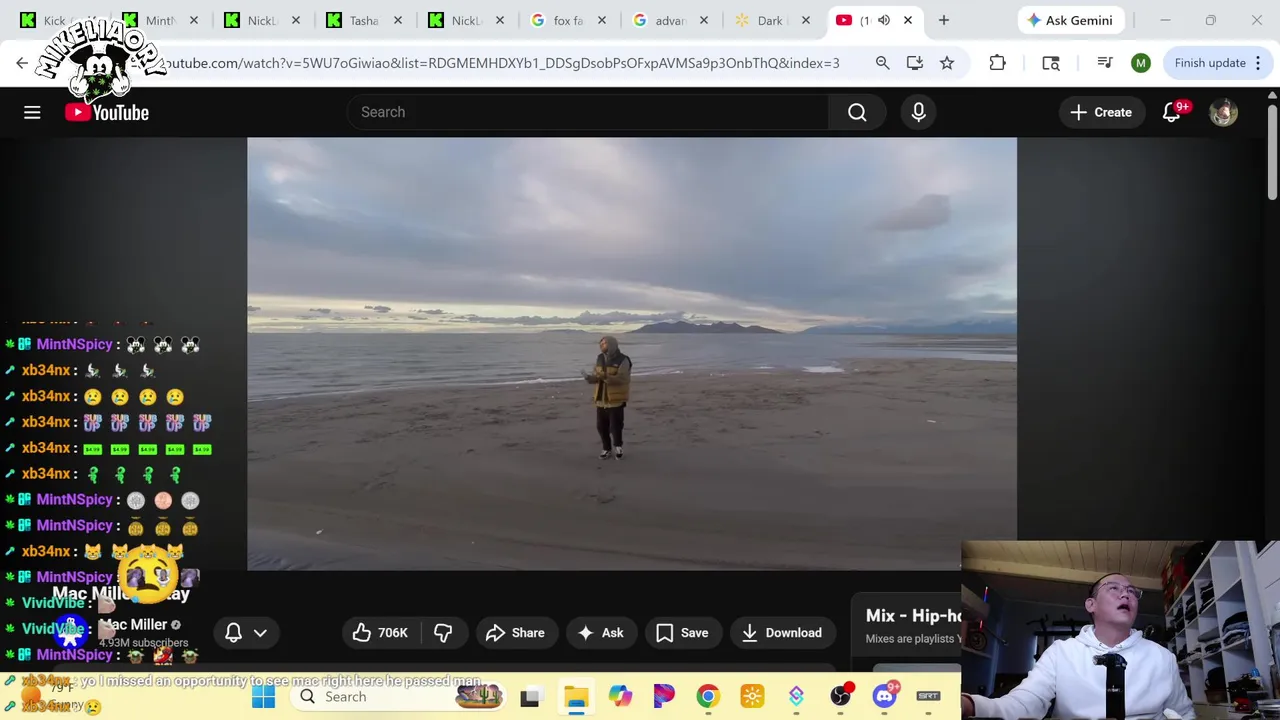Open the Chrome extensions puzzle icon

(997, 63)
